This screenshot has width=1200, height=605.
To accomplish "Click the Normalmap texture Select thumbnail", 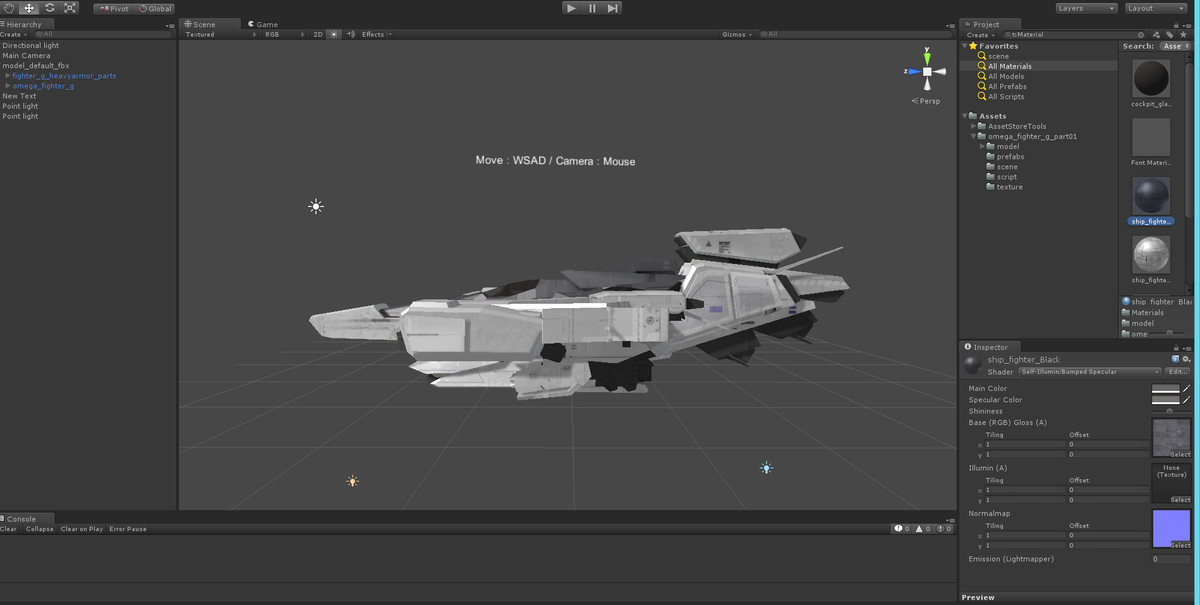I will tap(1171, 529).
